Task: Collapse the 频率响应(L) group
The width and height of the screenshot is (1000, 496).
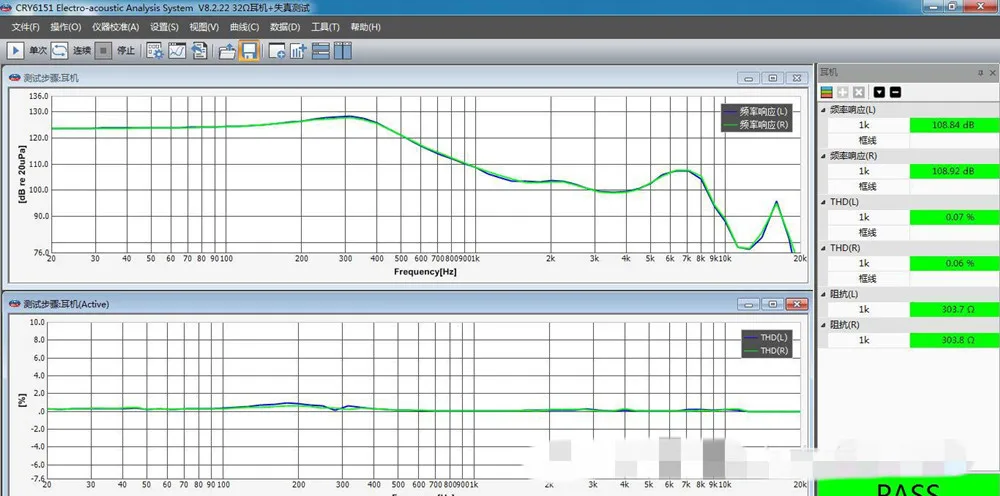Action: [824, 110]
